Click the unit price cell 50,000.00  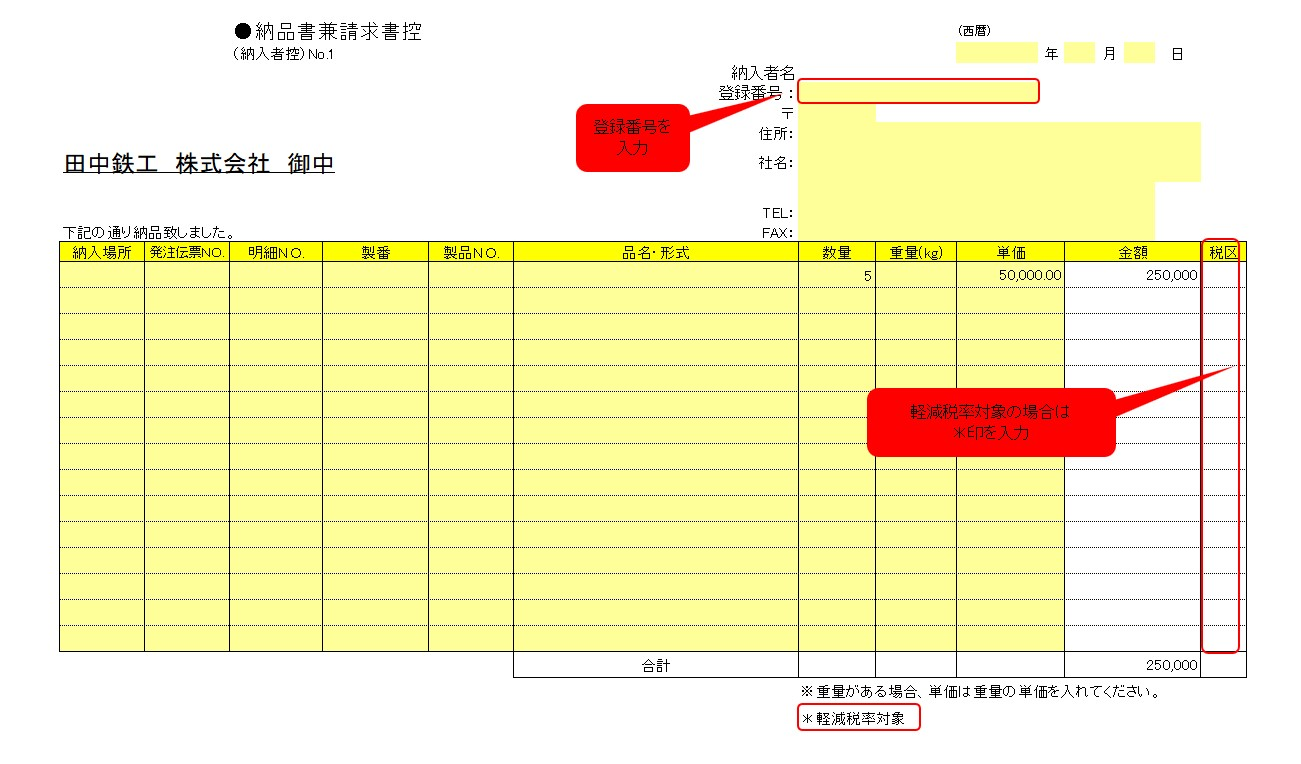click(x=1011, y=275)
